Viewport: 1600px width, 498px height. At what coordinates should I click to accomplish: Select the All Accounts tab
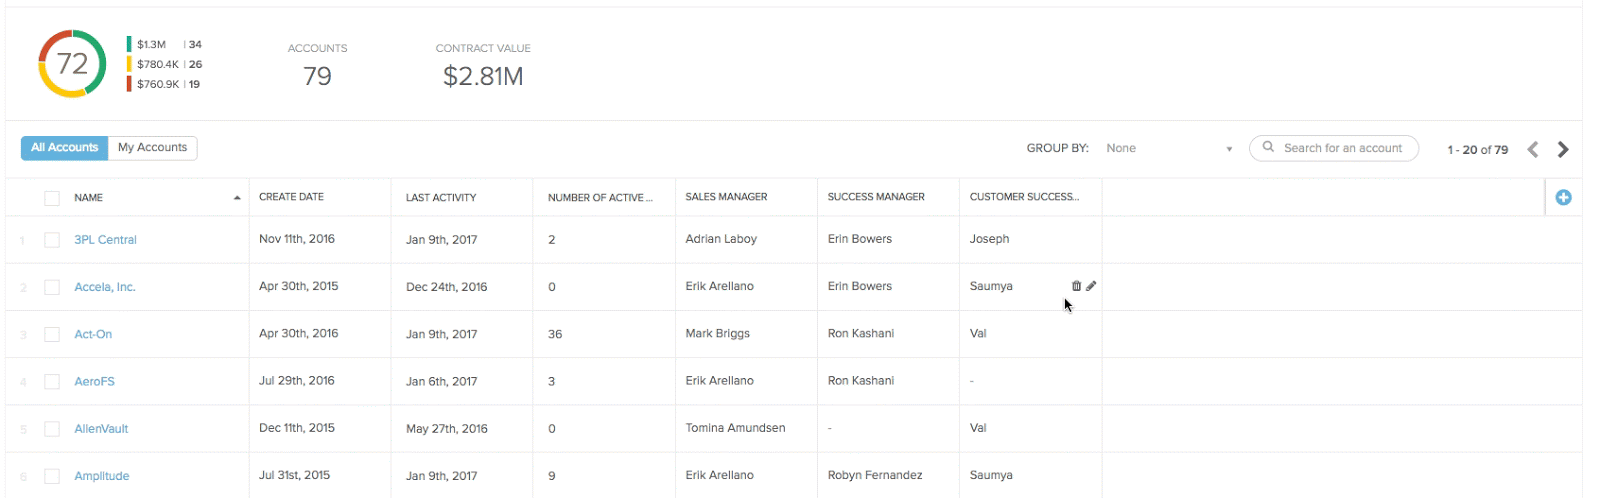point(64,148)
